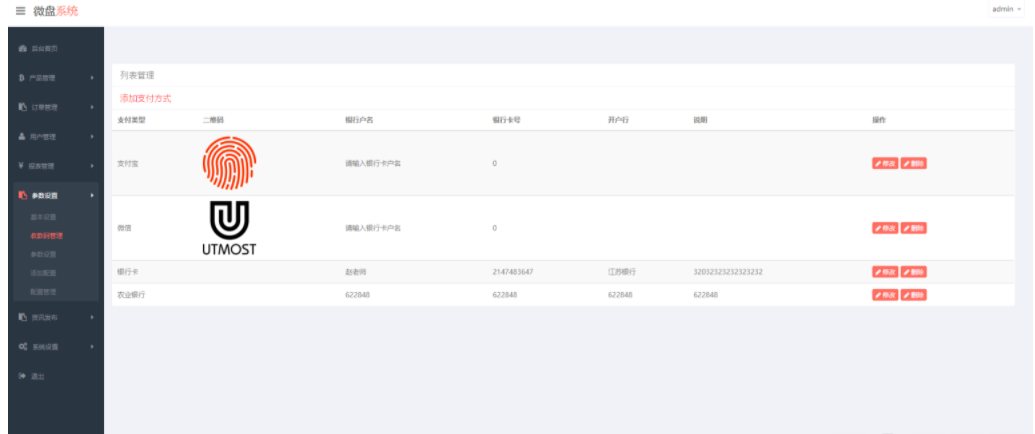Open the 参数设置 submenu item under 收款码管理
Screen dimensions: 1035x434
pyautogui.click(x=44, y=254)
